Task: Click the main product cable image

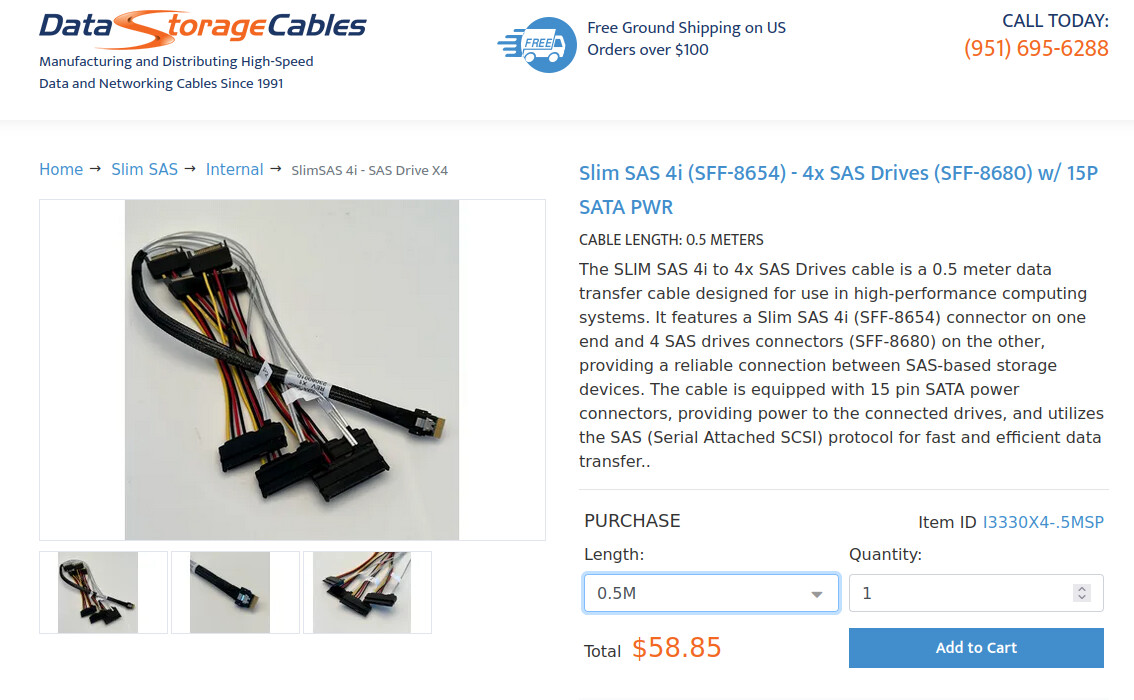Action: coord(292,370)
